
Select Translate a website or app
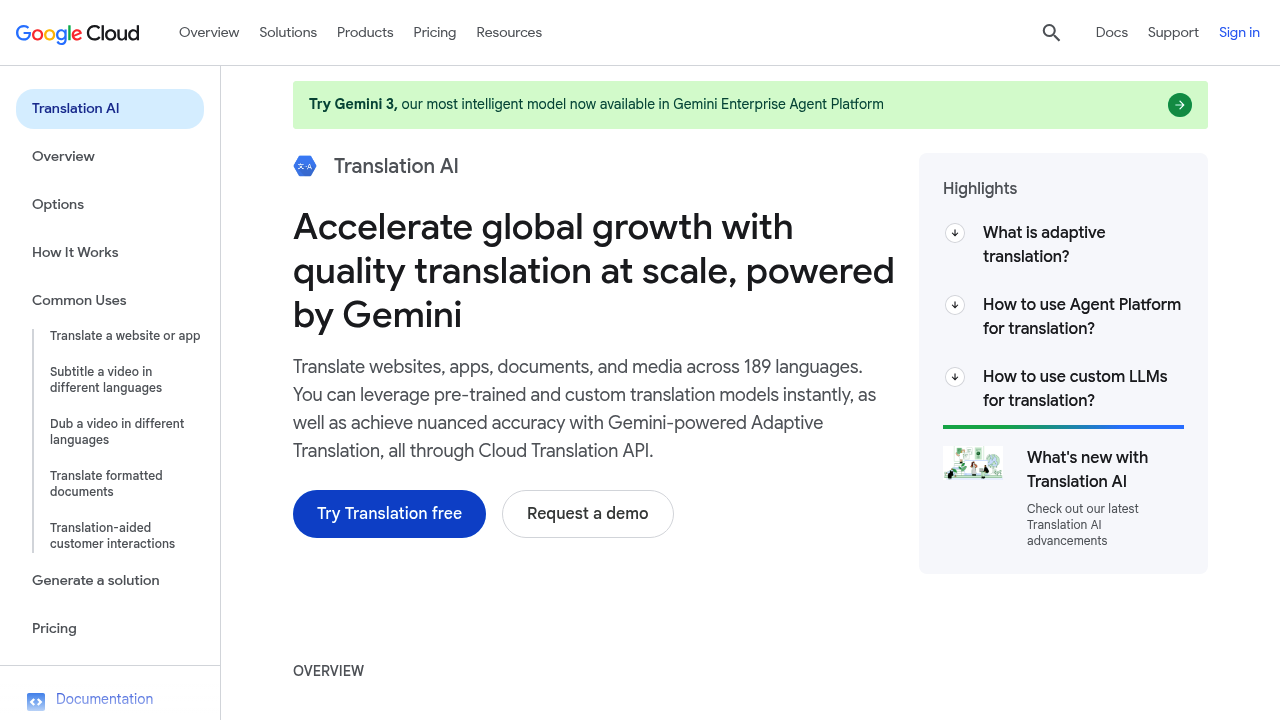[125, 336]
